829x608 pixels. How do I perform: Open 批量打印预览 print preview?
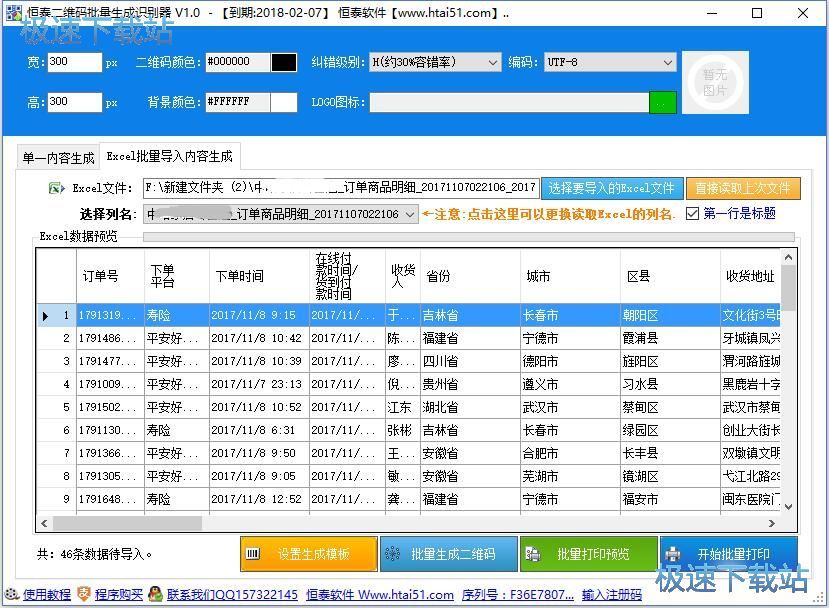pos(588,554)
